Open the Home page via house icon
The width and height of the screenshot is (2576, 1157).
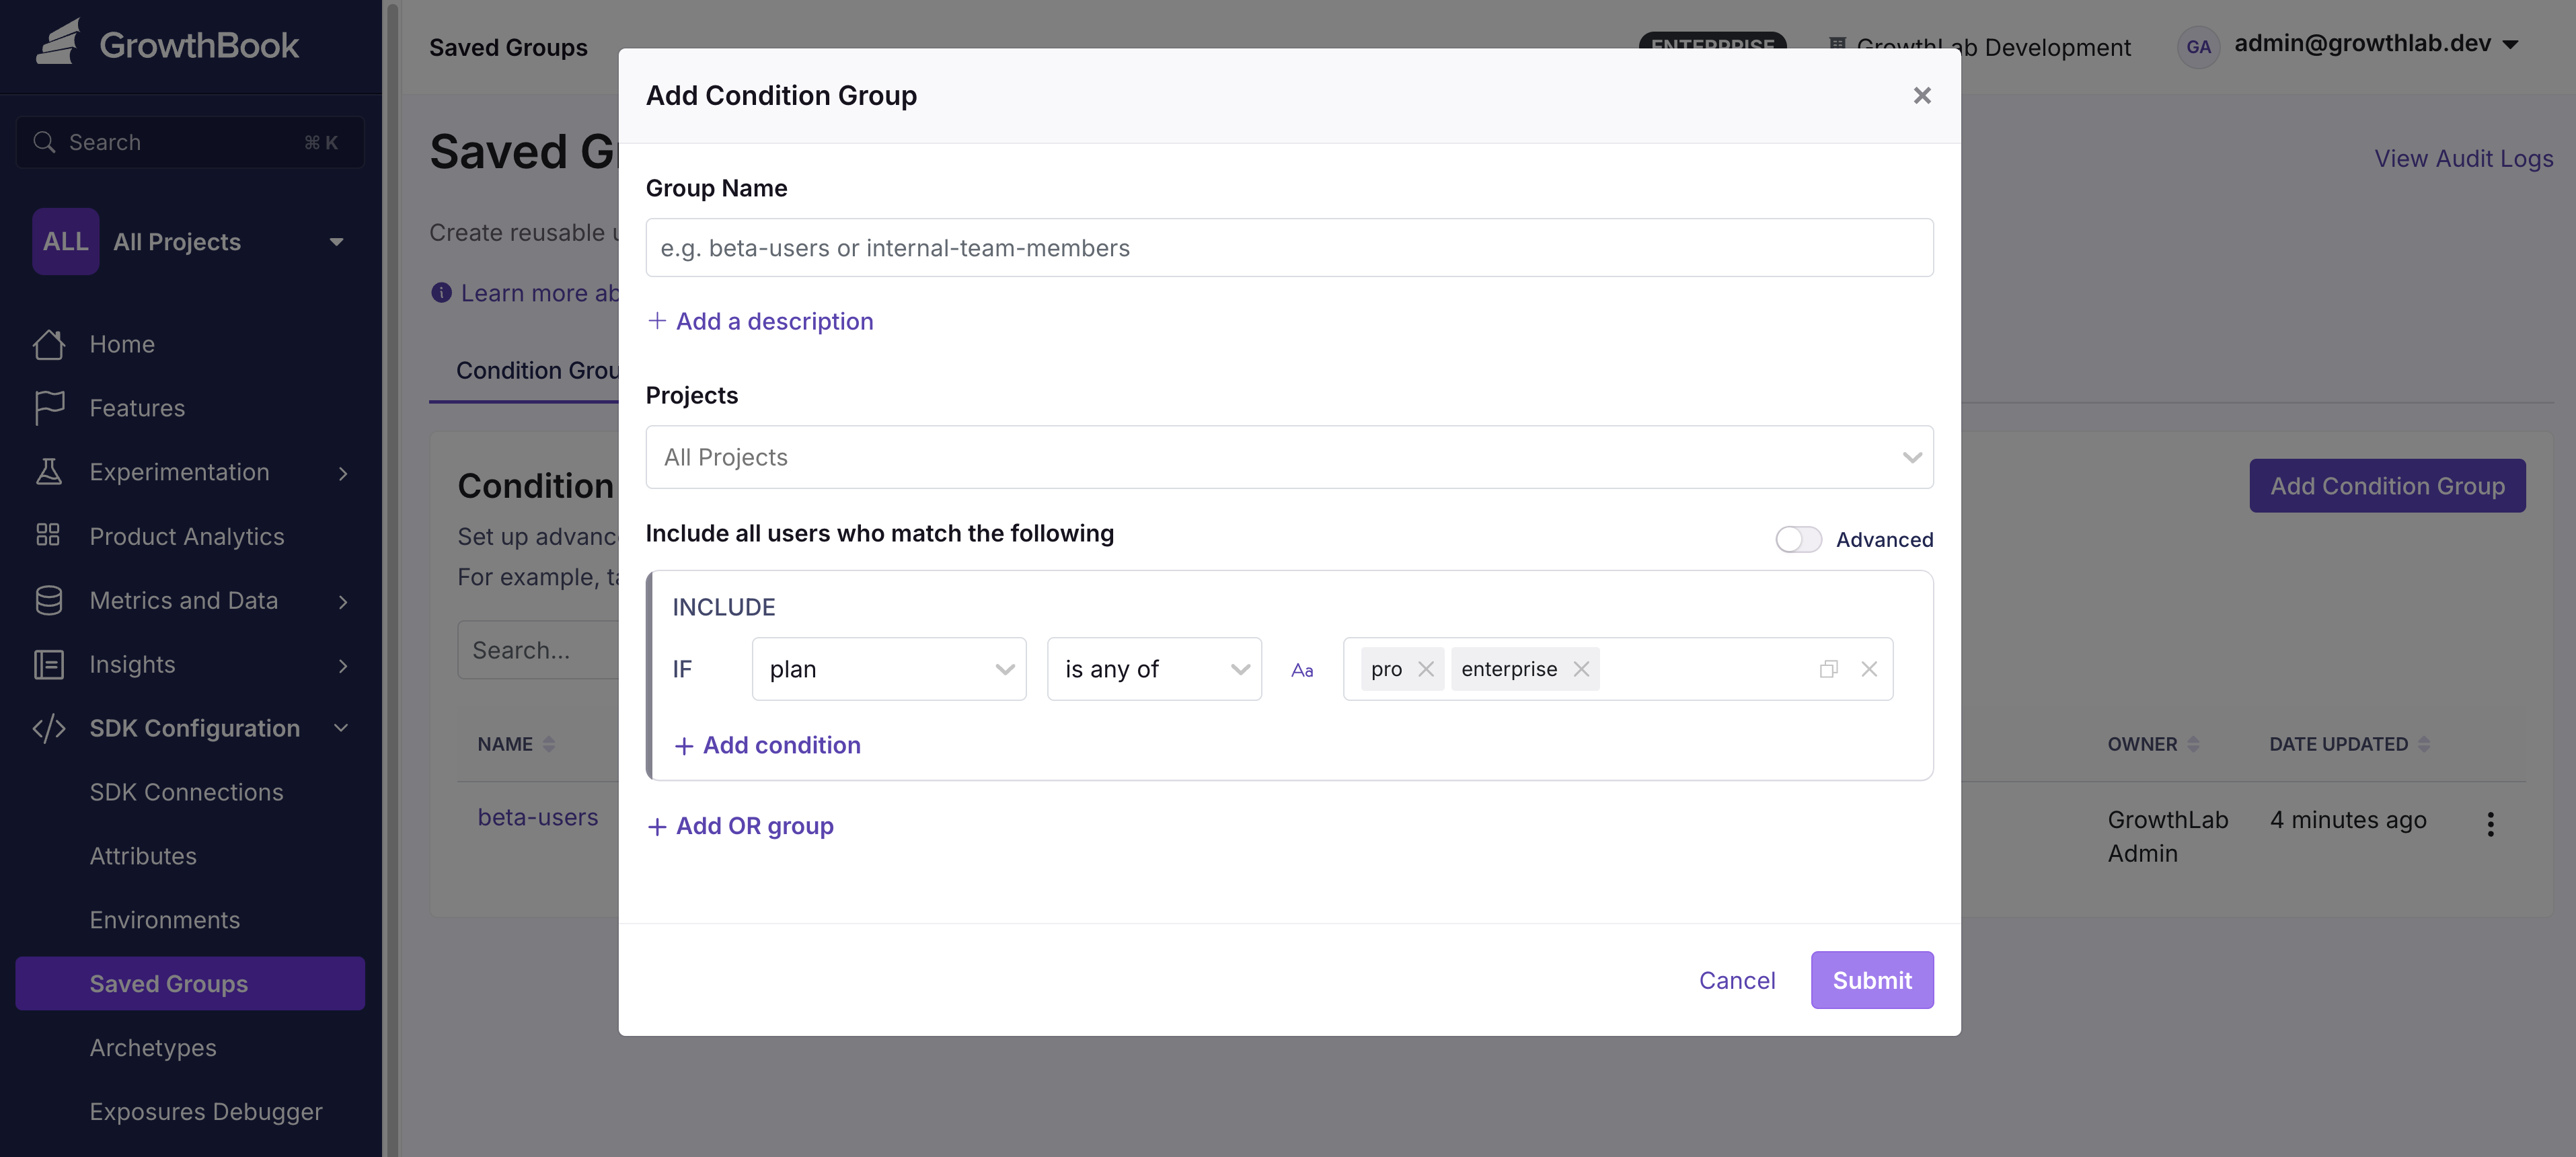(50, 343)
